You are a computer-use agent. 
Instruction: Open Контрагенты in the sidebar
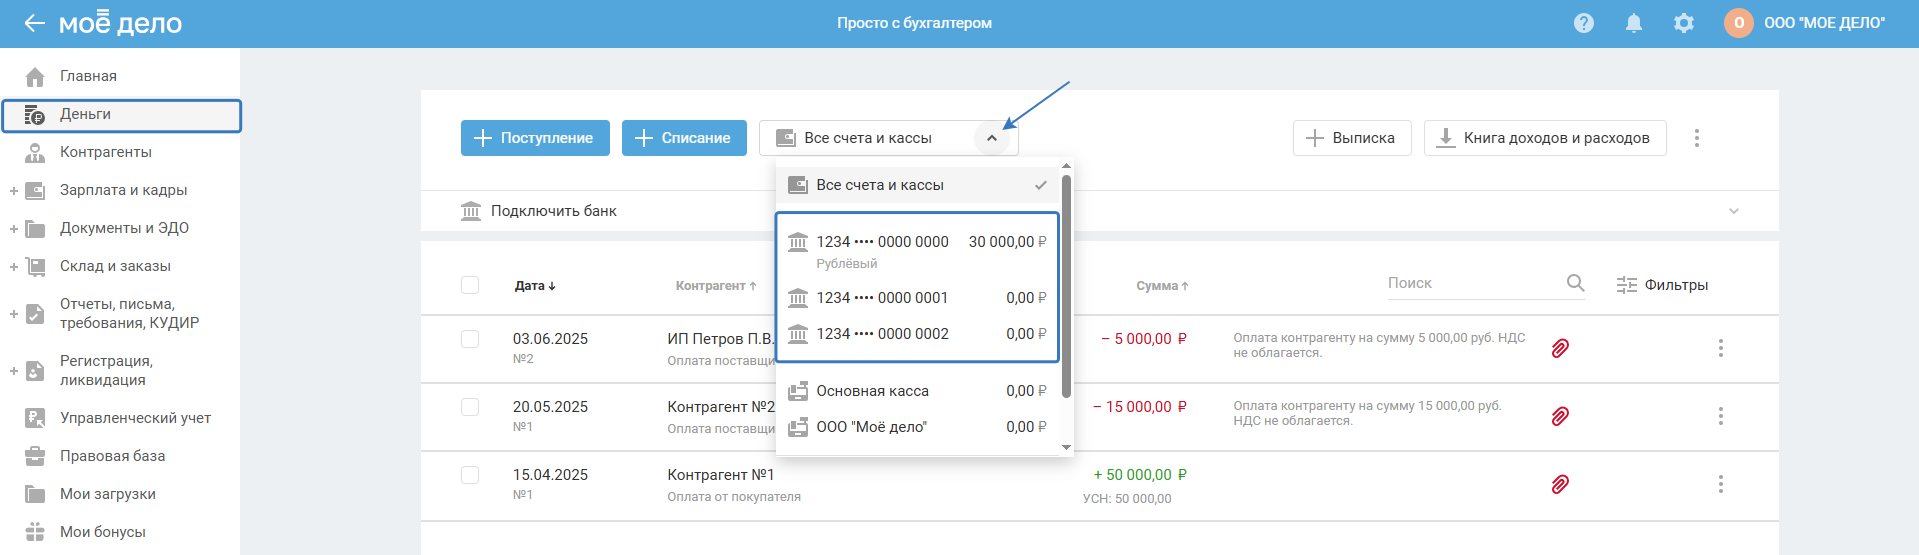(x=106, y=152)
